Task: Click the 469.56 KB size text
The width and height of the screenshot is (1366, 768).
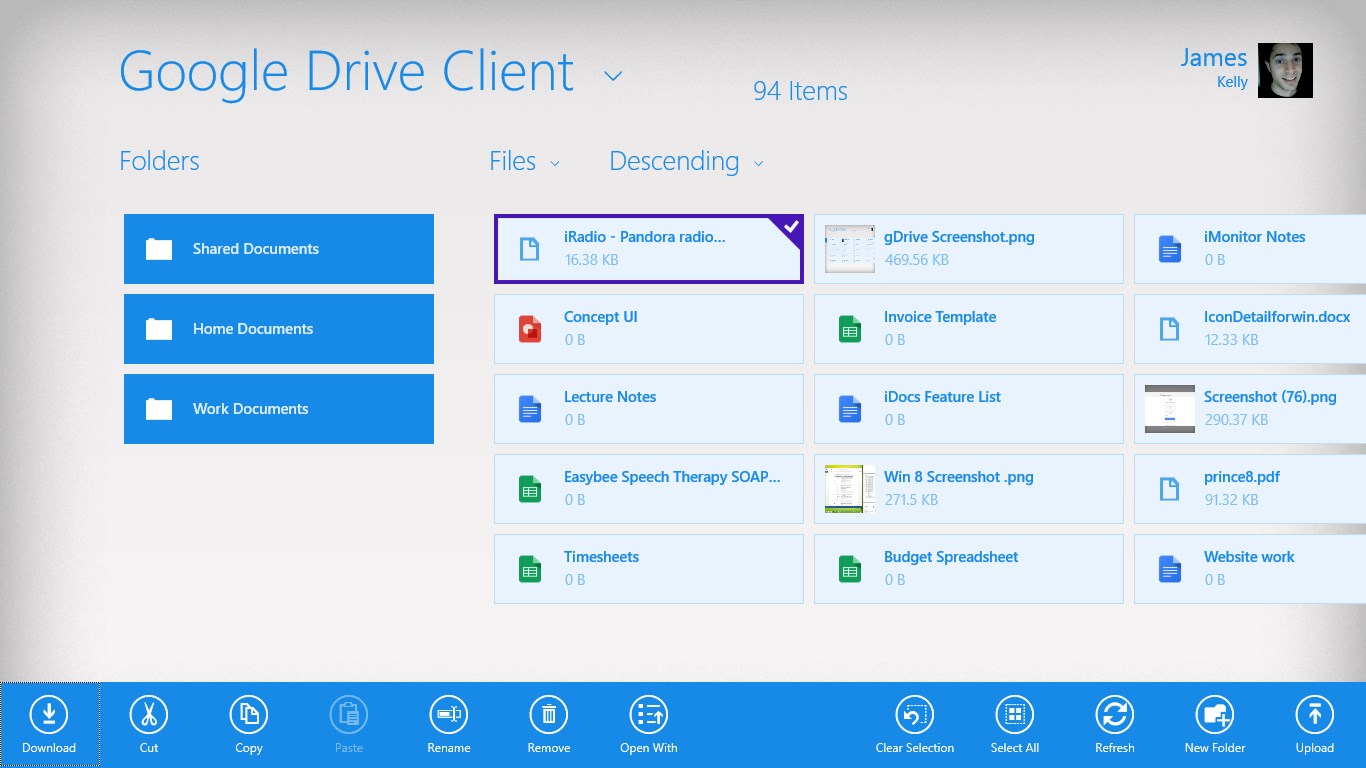Action: pos(917,260)
